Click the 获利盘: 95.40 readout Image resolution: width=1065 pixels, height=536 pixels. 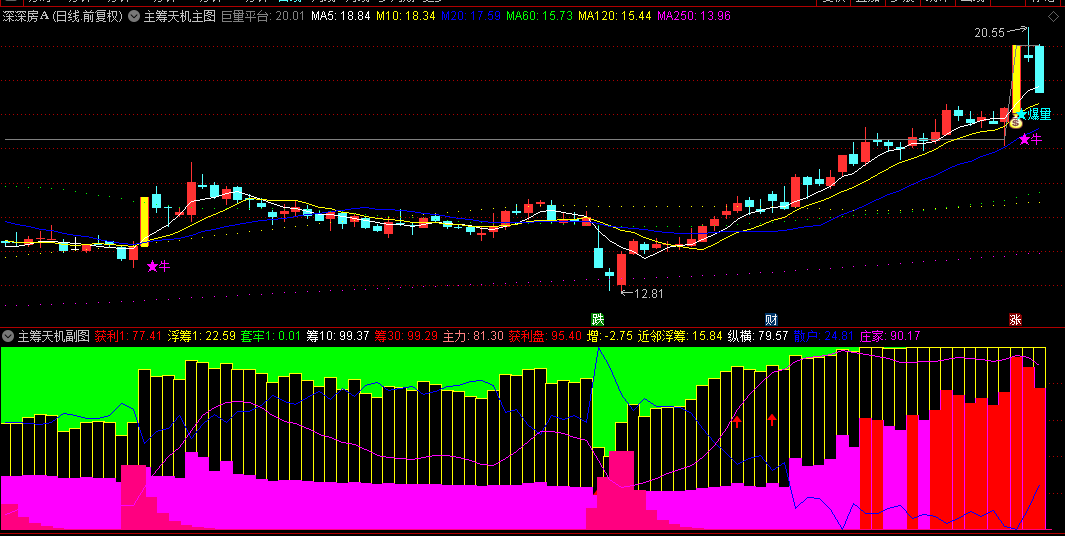click(x=545, y=336)
